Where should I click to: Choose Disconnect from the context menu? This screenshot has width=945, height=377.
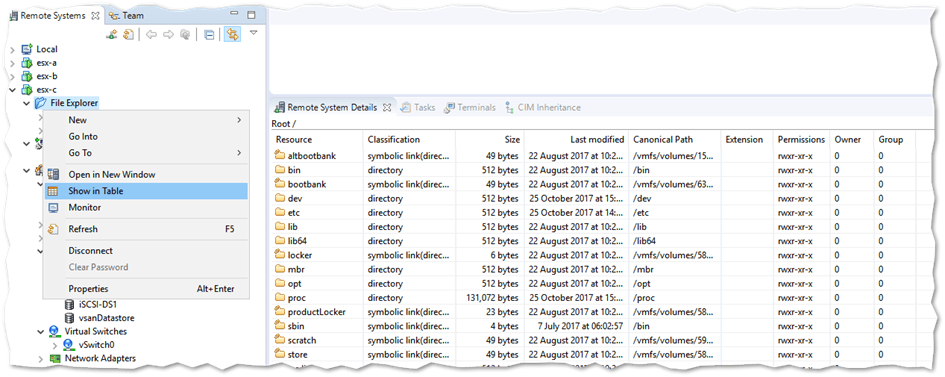tap(145, 251)
